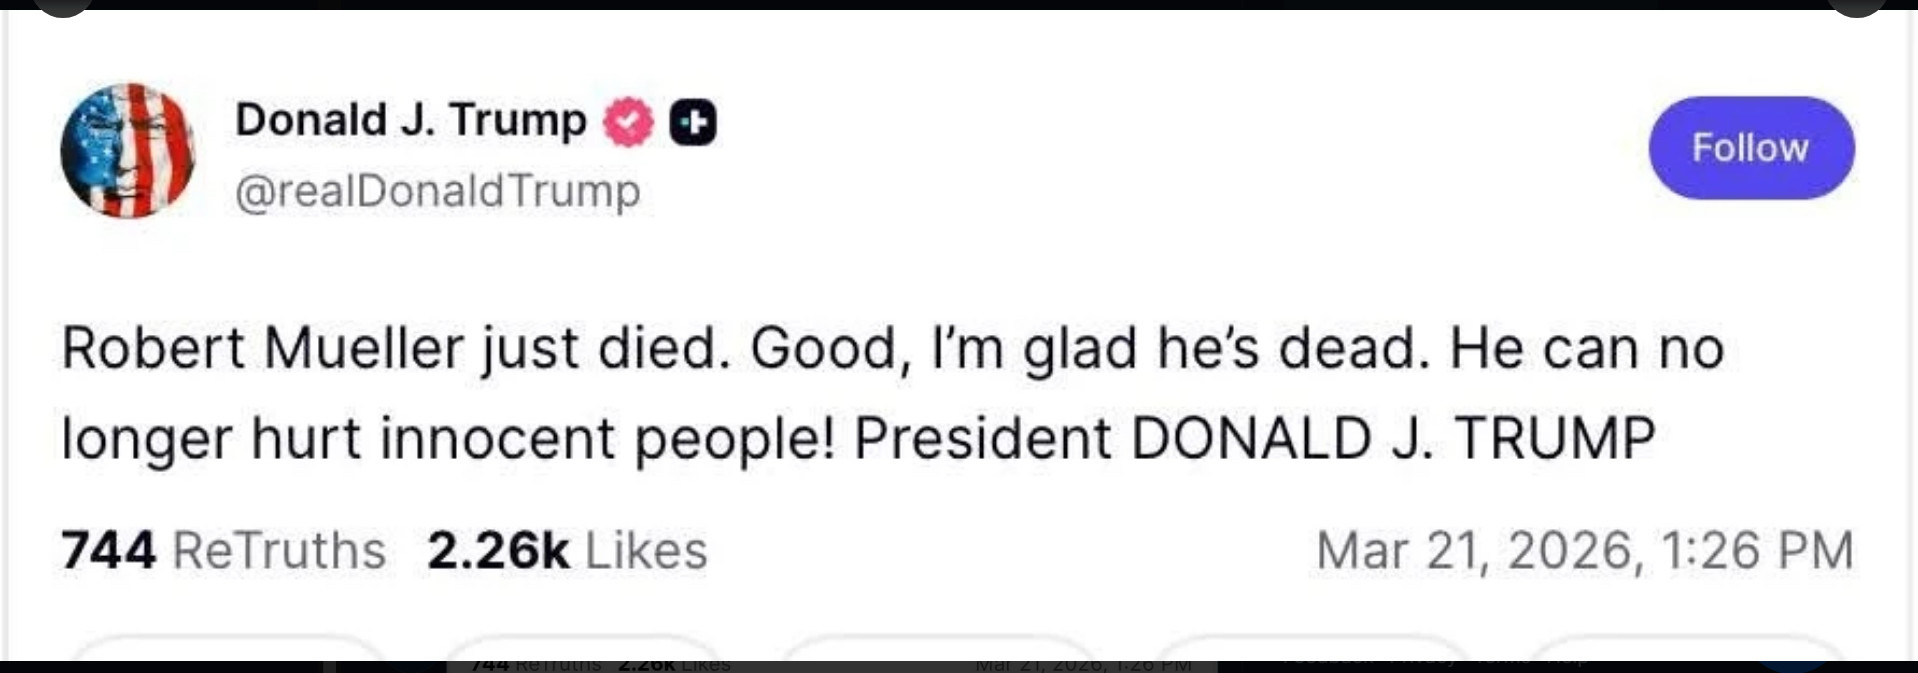1918x673 pixels.
Task: Open the @realDonaldTrump handle link
Action: (x=437, y=190)
